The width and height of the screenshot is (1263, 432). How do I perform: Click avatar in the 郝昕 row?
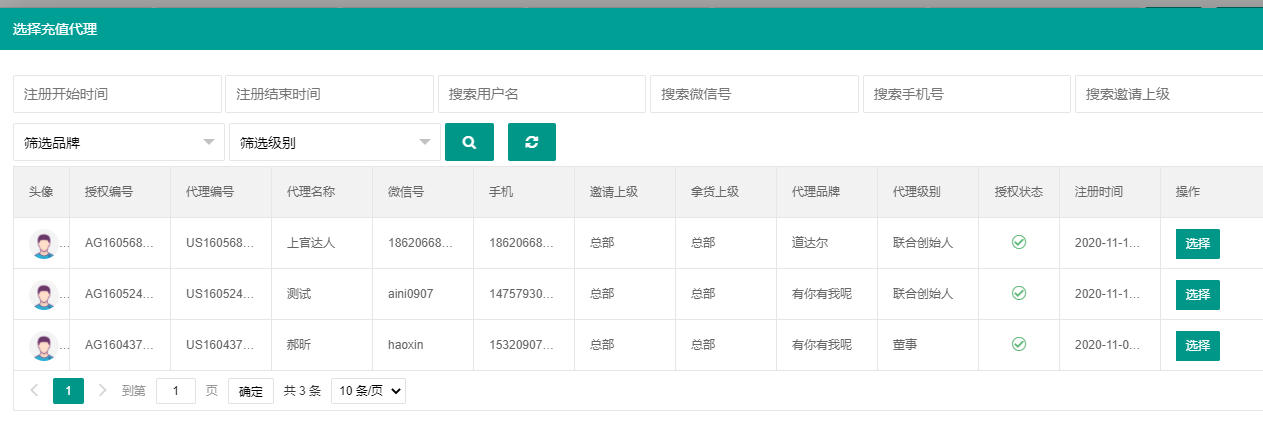[43, 345]
